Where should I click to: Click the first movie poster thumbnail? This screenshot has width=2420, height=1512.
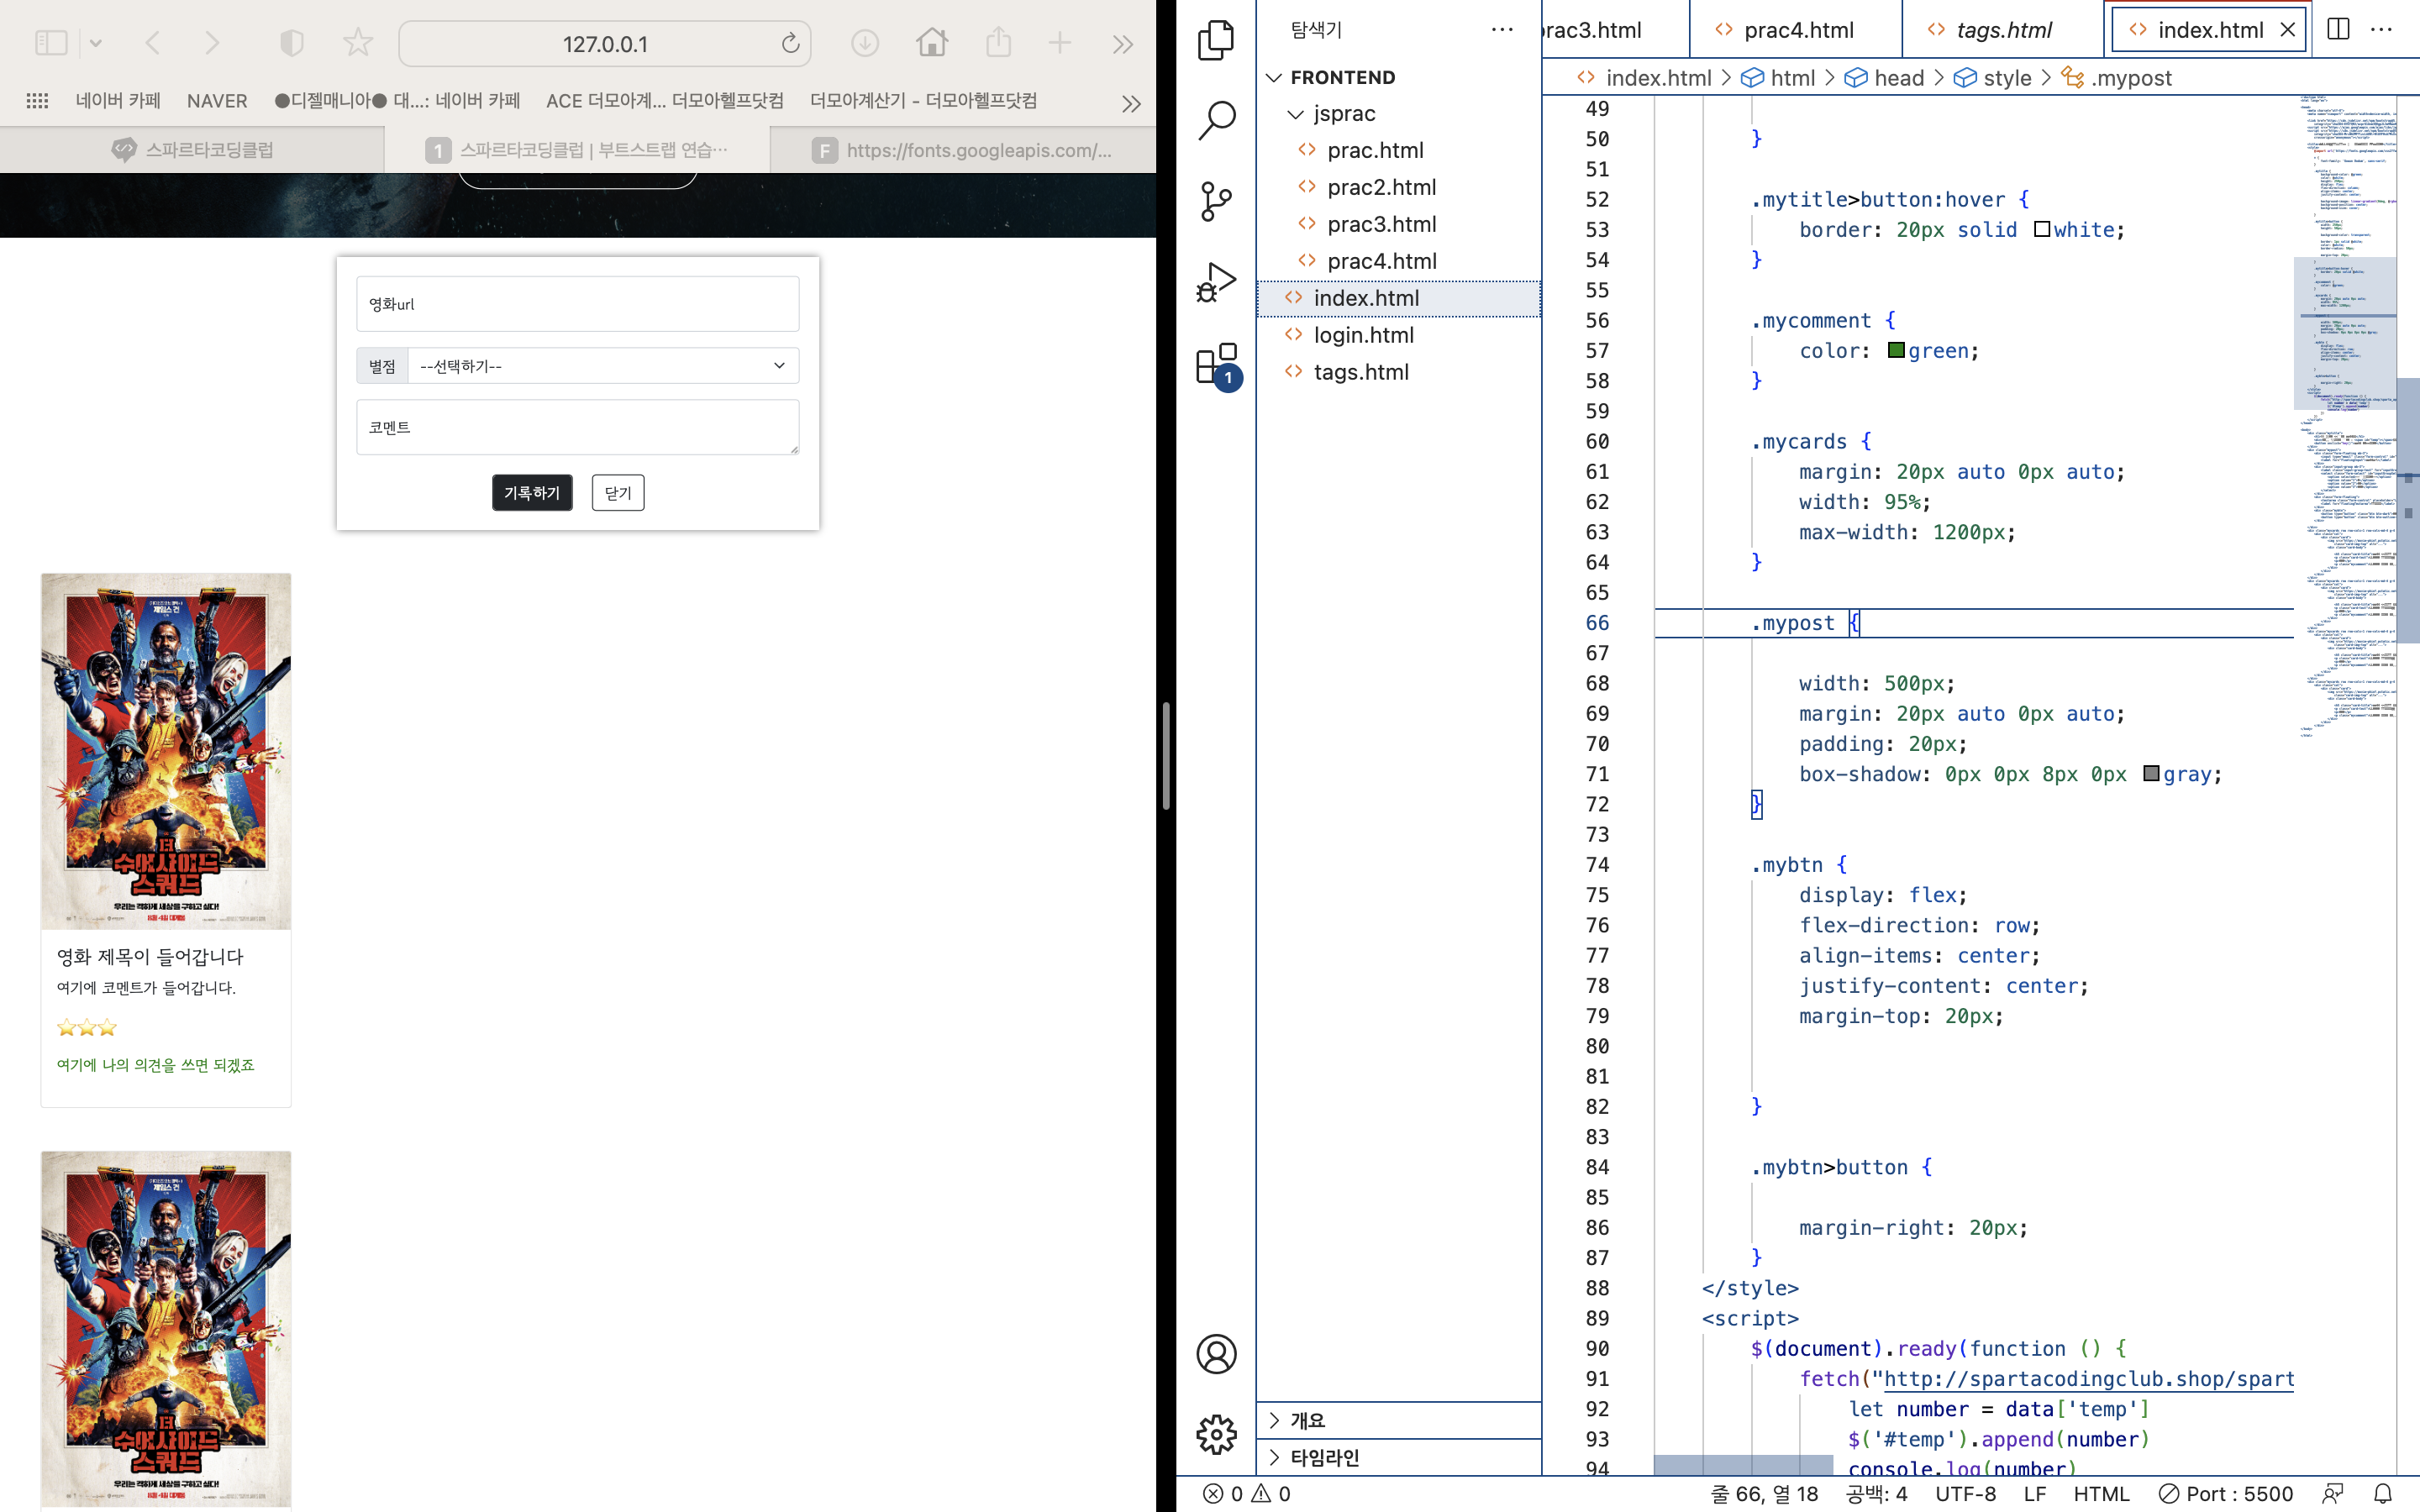click(166, 751)
